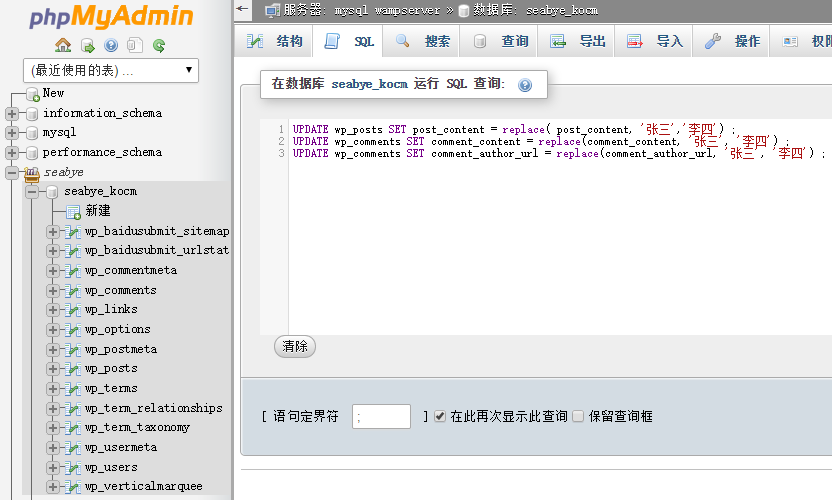The height and width of the screenshot is (500, 832).
Task: Click the SQL documentation pages icon
Action: 135,45
